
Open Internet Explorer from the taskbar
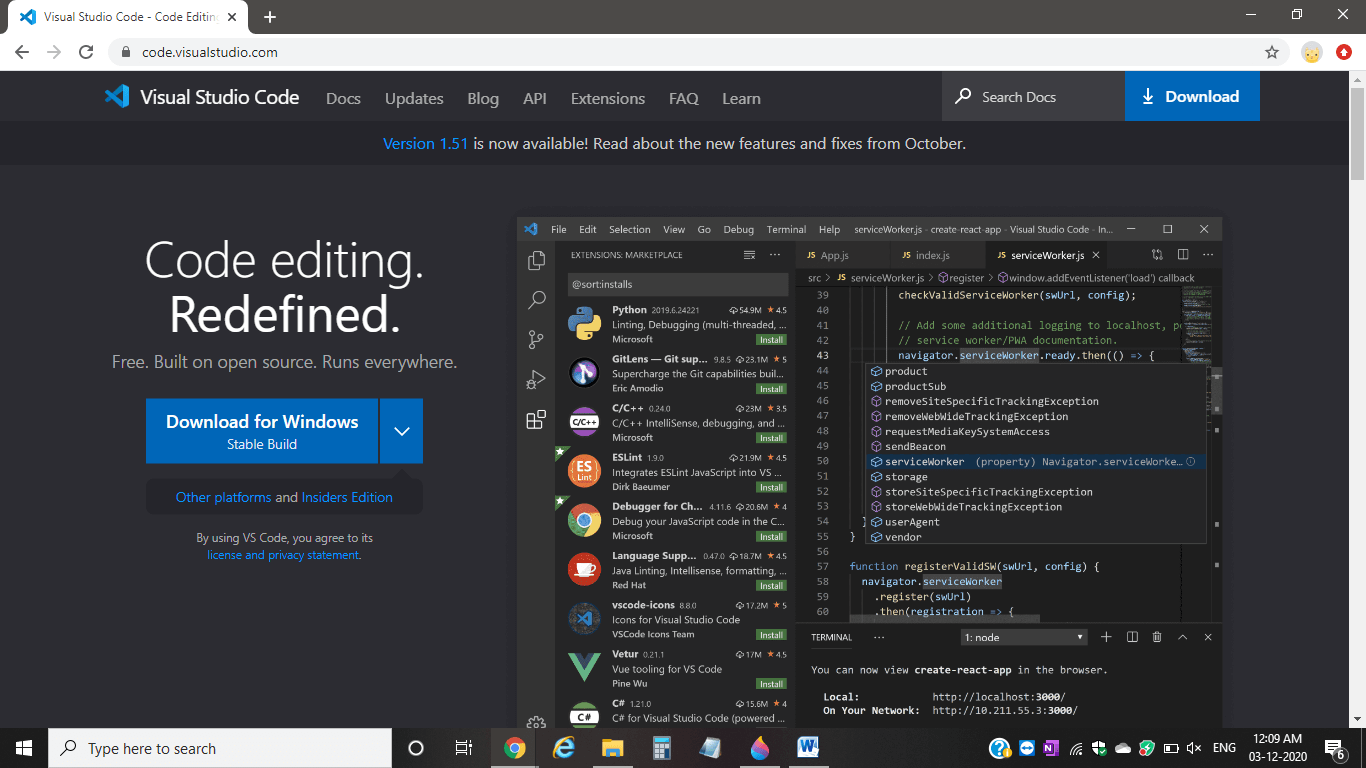pos(564,748)
